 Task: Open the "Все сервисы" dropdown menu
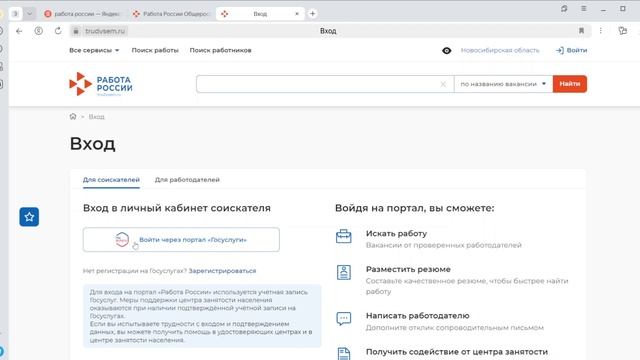click(94, 50)
